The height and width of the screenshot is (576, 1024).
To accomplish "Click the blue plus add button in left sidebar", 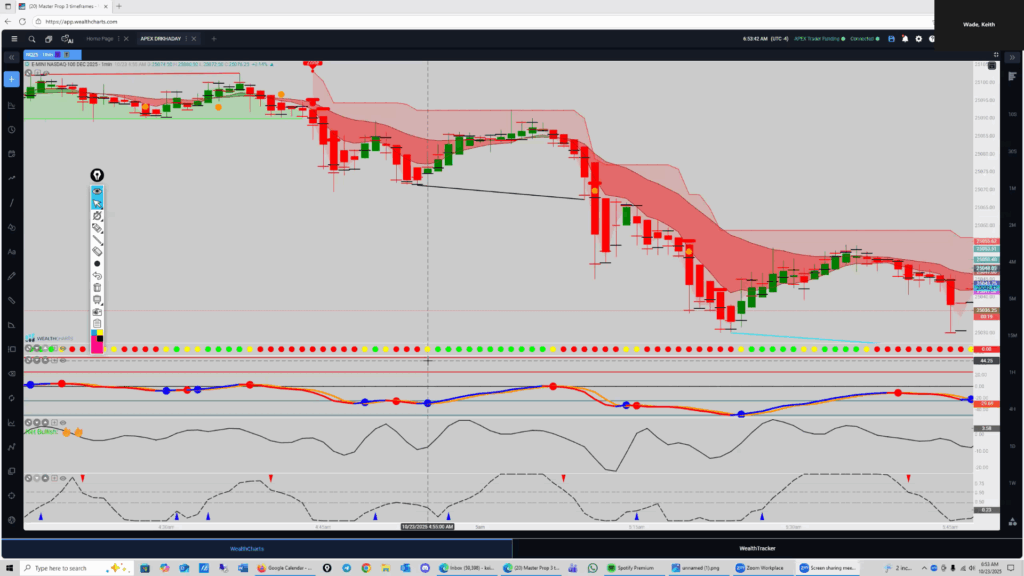I will pos(12,79).
